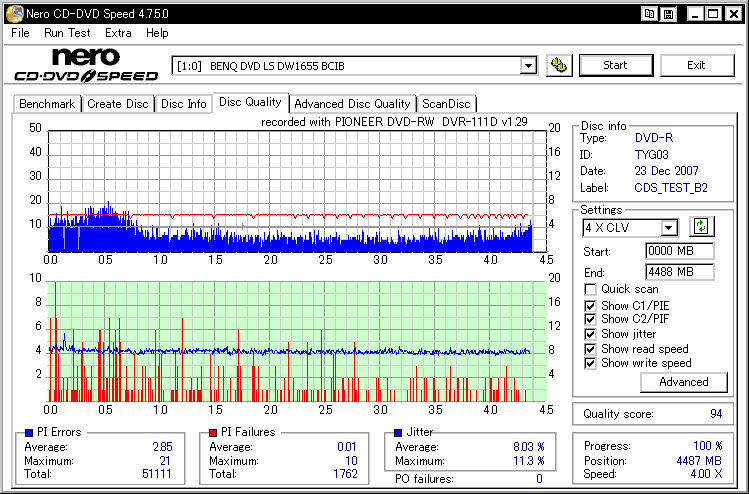Screen dimensions: 749x494
Task: Expand the 4 X CLV speed dropdown
Action: coord(669,228)
